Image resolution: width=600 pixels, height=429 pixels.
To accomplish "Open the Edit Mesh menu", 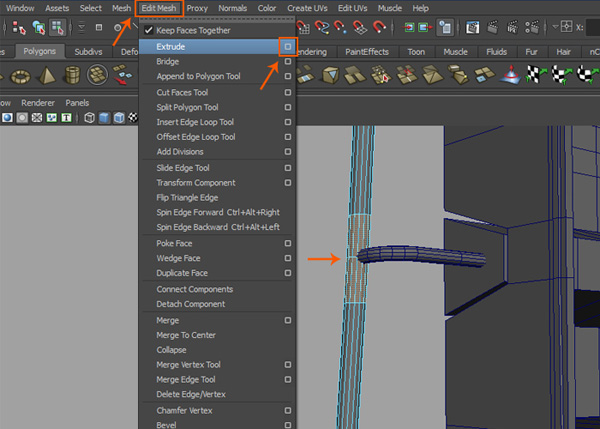I will click(158, 8).
